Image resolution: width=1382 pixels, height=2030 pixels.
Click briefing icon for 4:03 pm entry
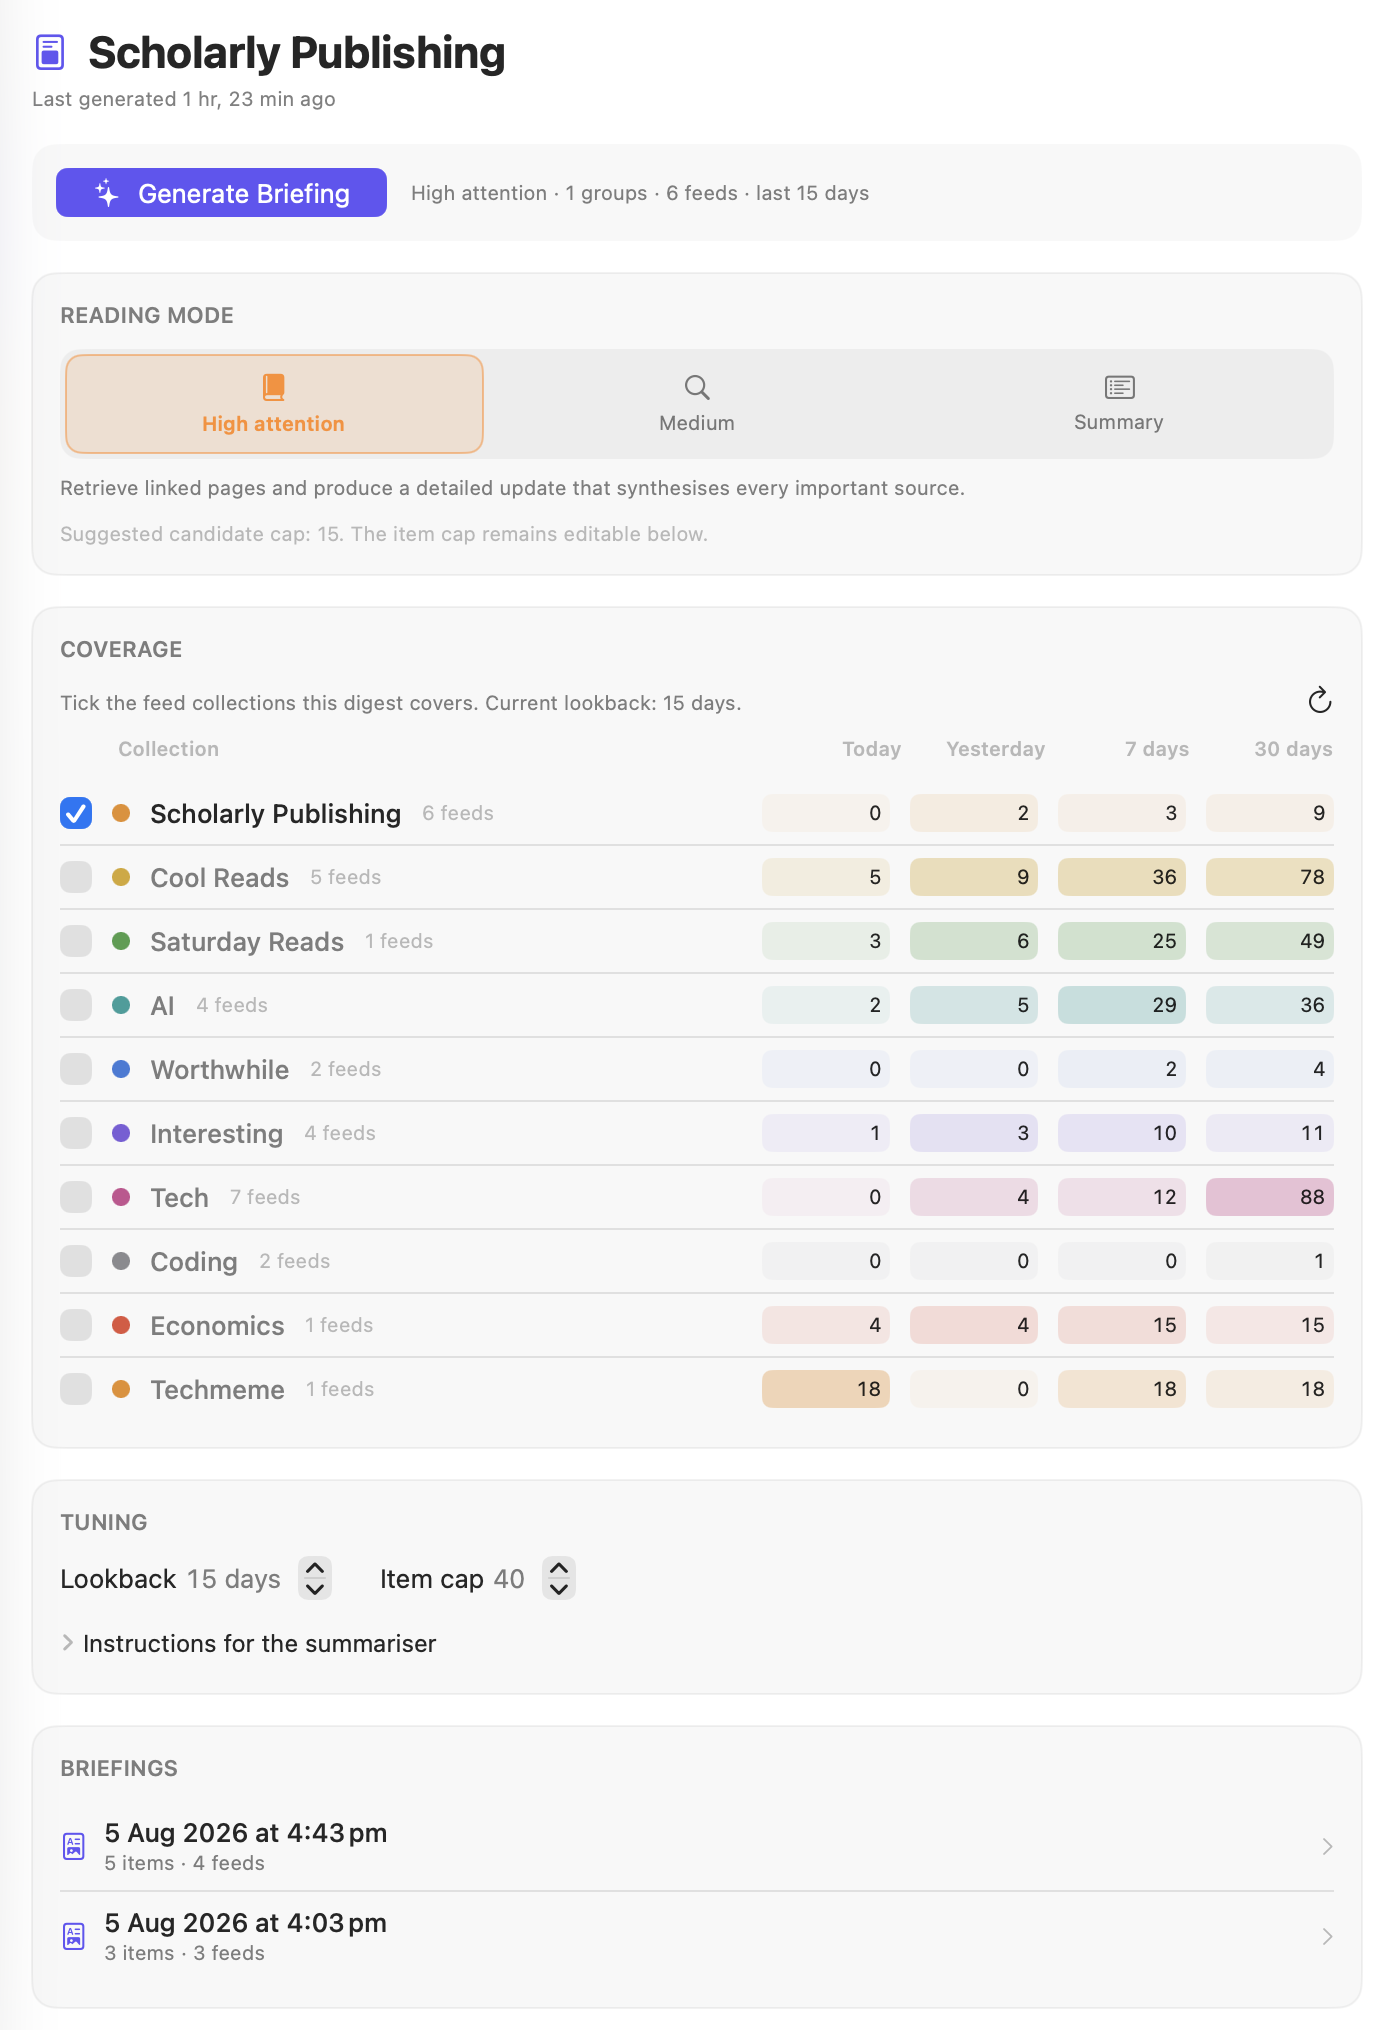pos(74,1936)
